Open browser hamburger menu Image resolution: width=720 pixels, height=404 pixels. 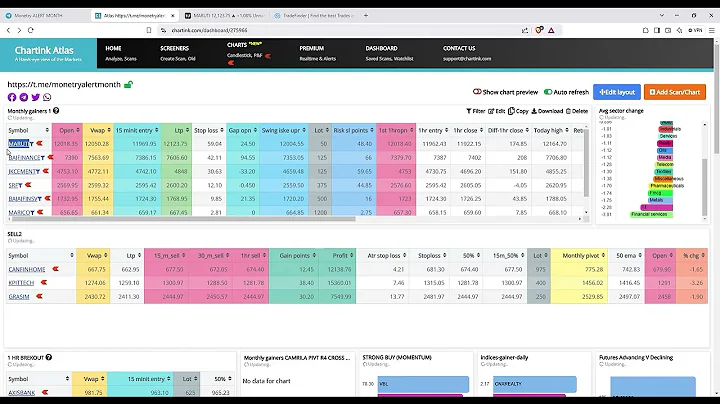[712, 30]
